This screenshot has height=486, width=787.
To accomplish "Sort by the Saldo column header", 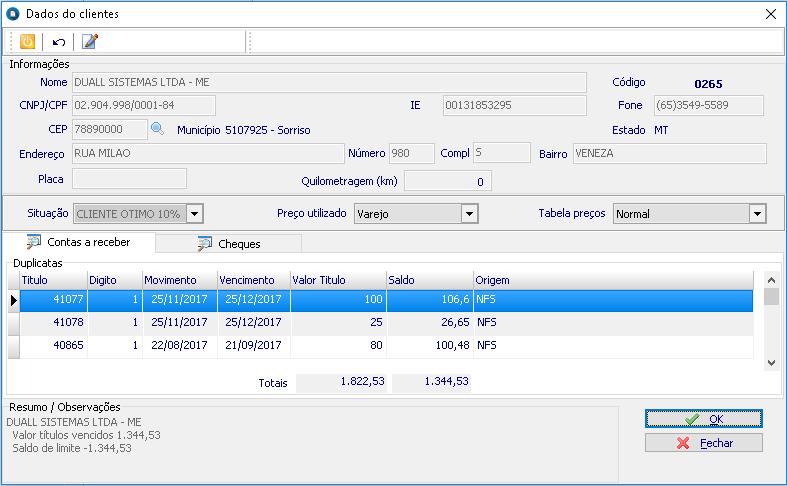I will pos(430,280).
